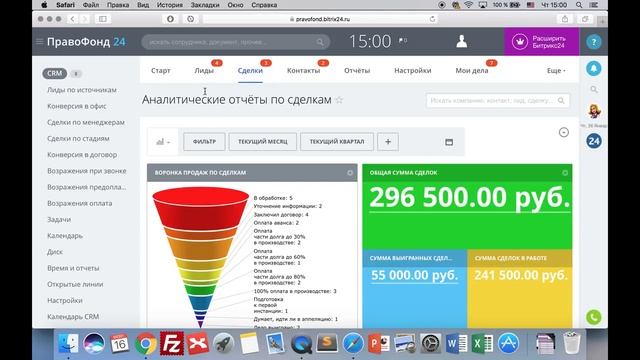Open chart type dropdown in filter bar
The image size is (640, 360).
tap(163, 142)
